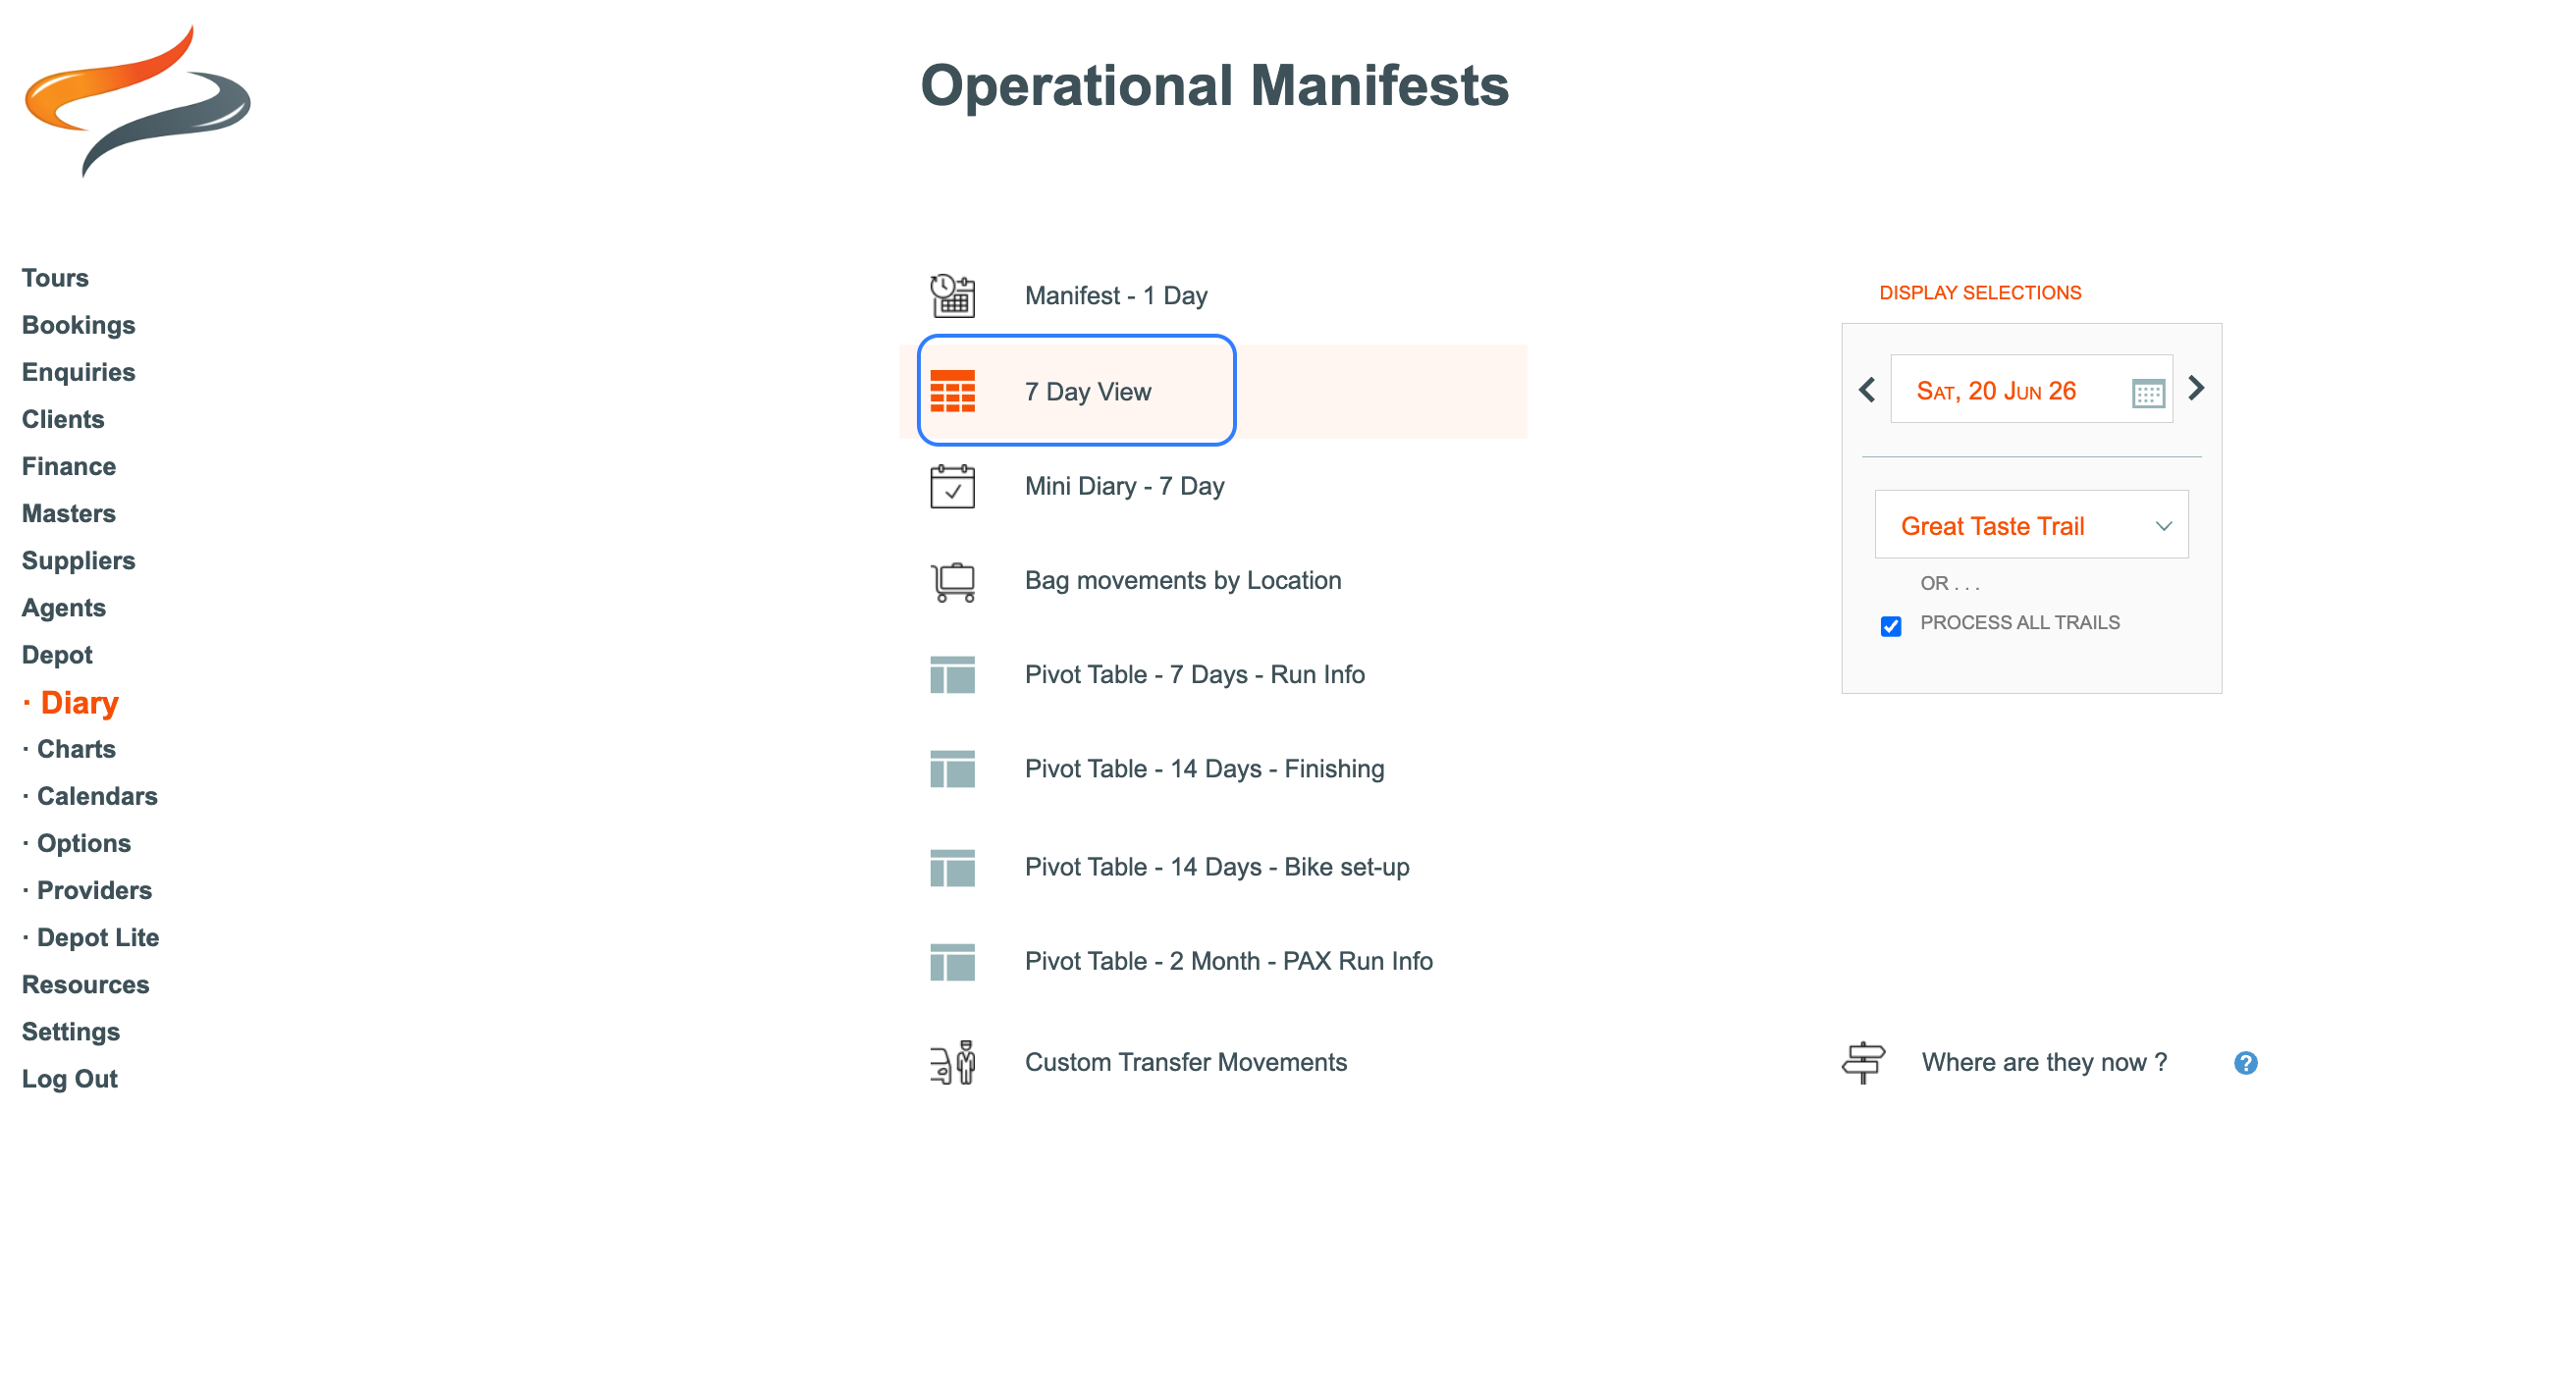The height and width of the screenshot is (1380, 2576).
Task: Click the Sat, 20 Jun 26 date field
Action: click(x=1996, y=391)
